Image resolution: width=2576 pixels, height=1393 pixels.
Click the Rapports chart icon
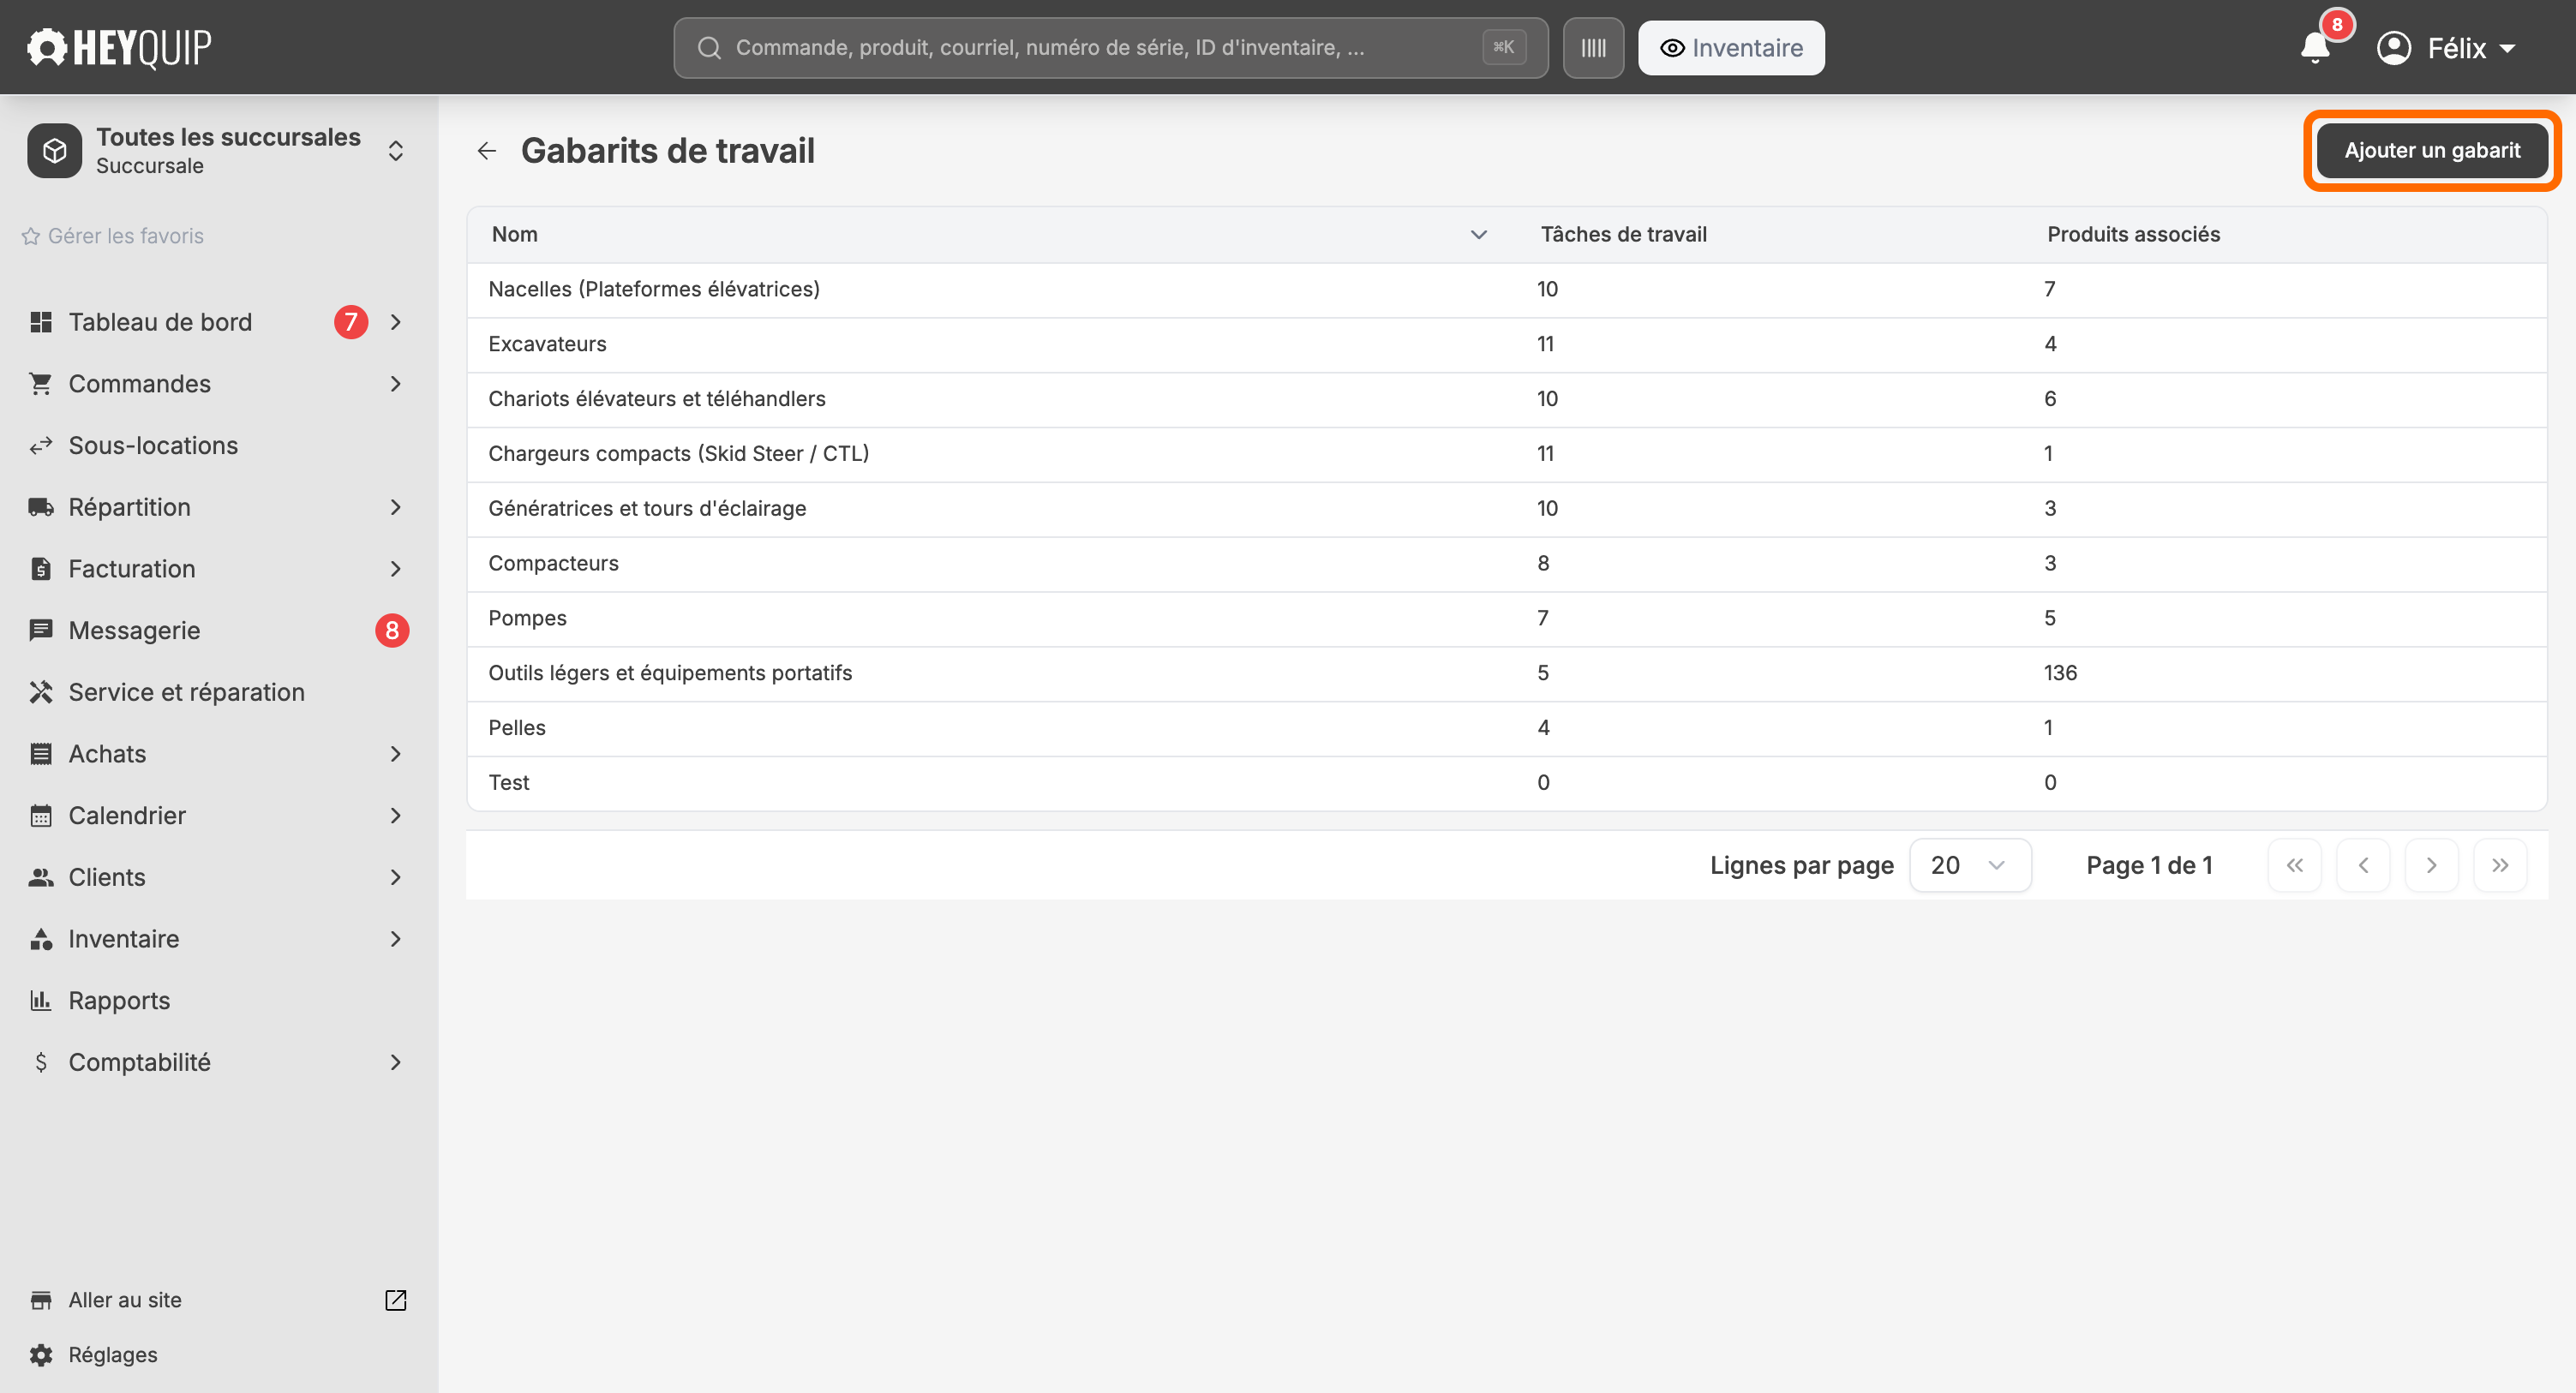[x=41, y=1000]
